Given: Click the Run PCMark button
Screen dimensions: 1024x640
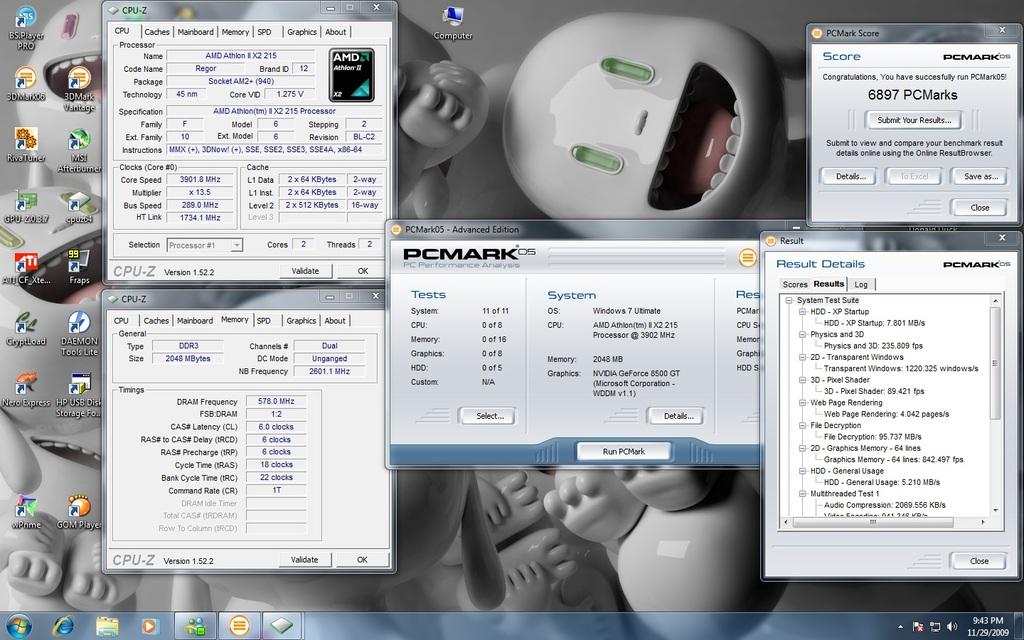Looking at the screenshot, I should pos(624,451).
